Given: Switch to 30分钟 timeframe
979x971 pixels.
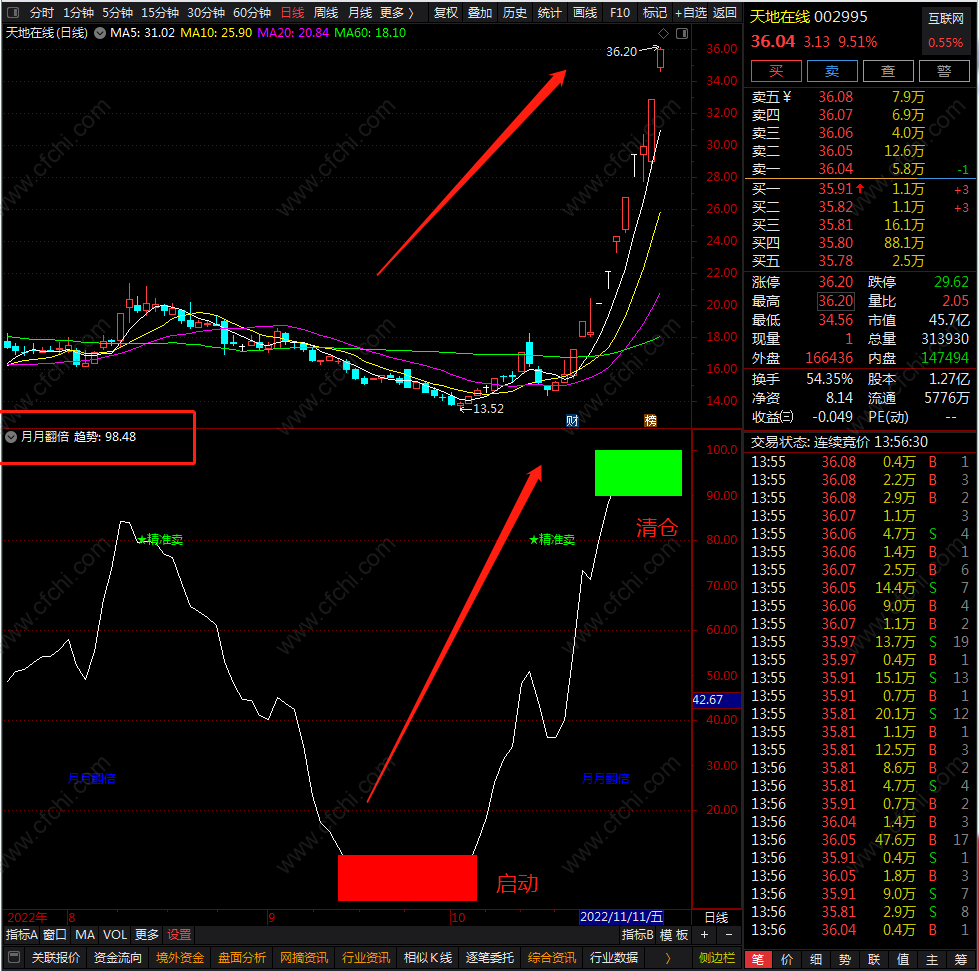Looking at the screenshot, I should tap(206, 12).
